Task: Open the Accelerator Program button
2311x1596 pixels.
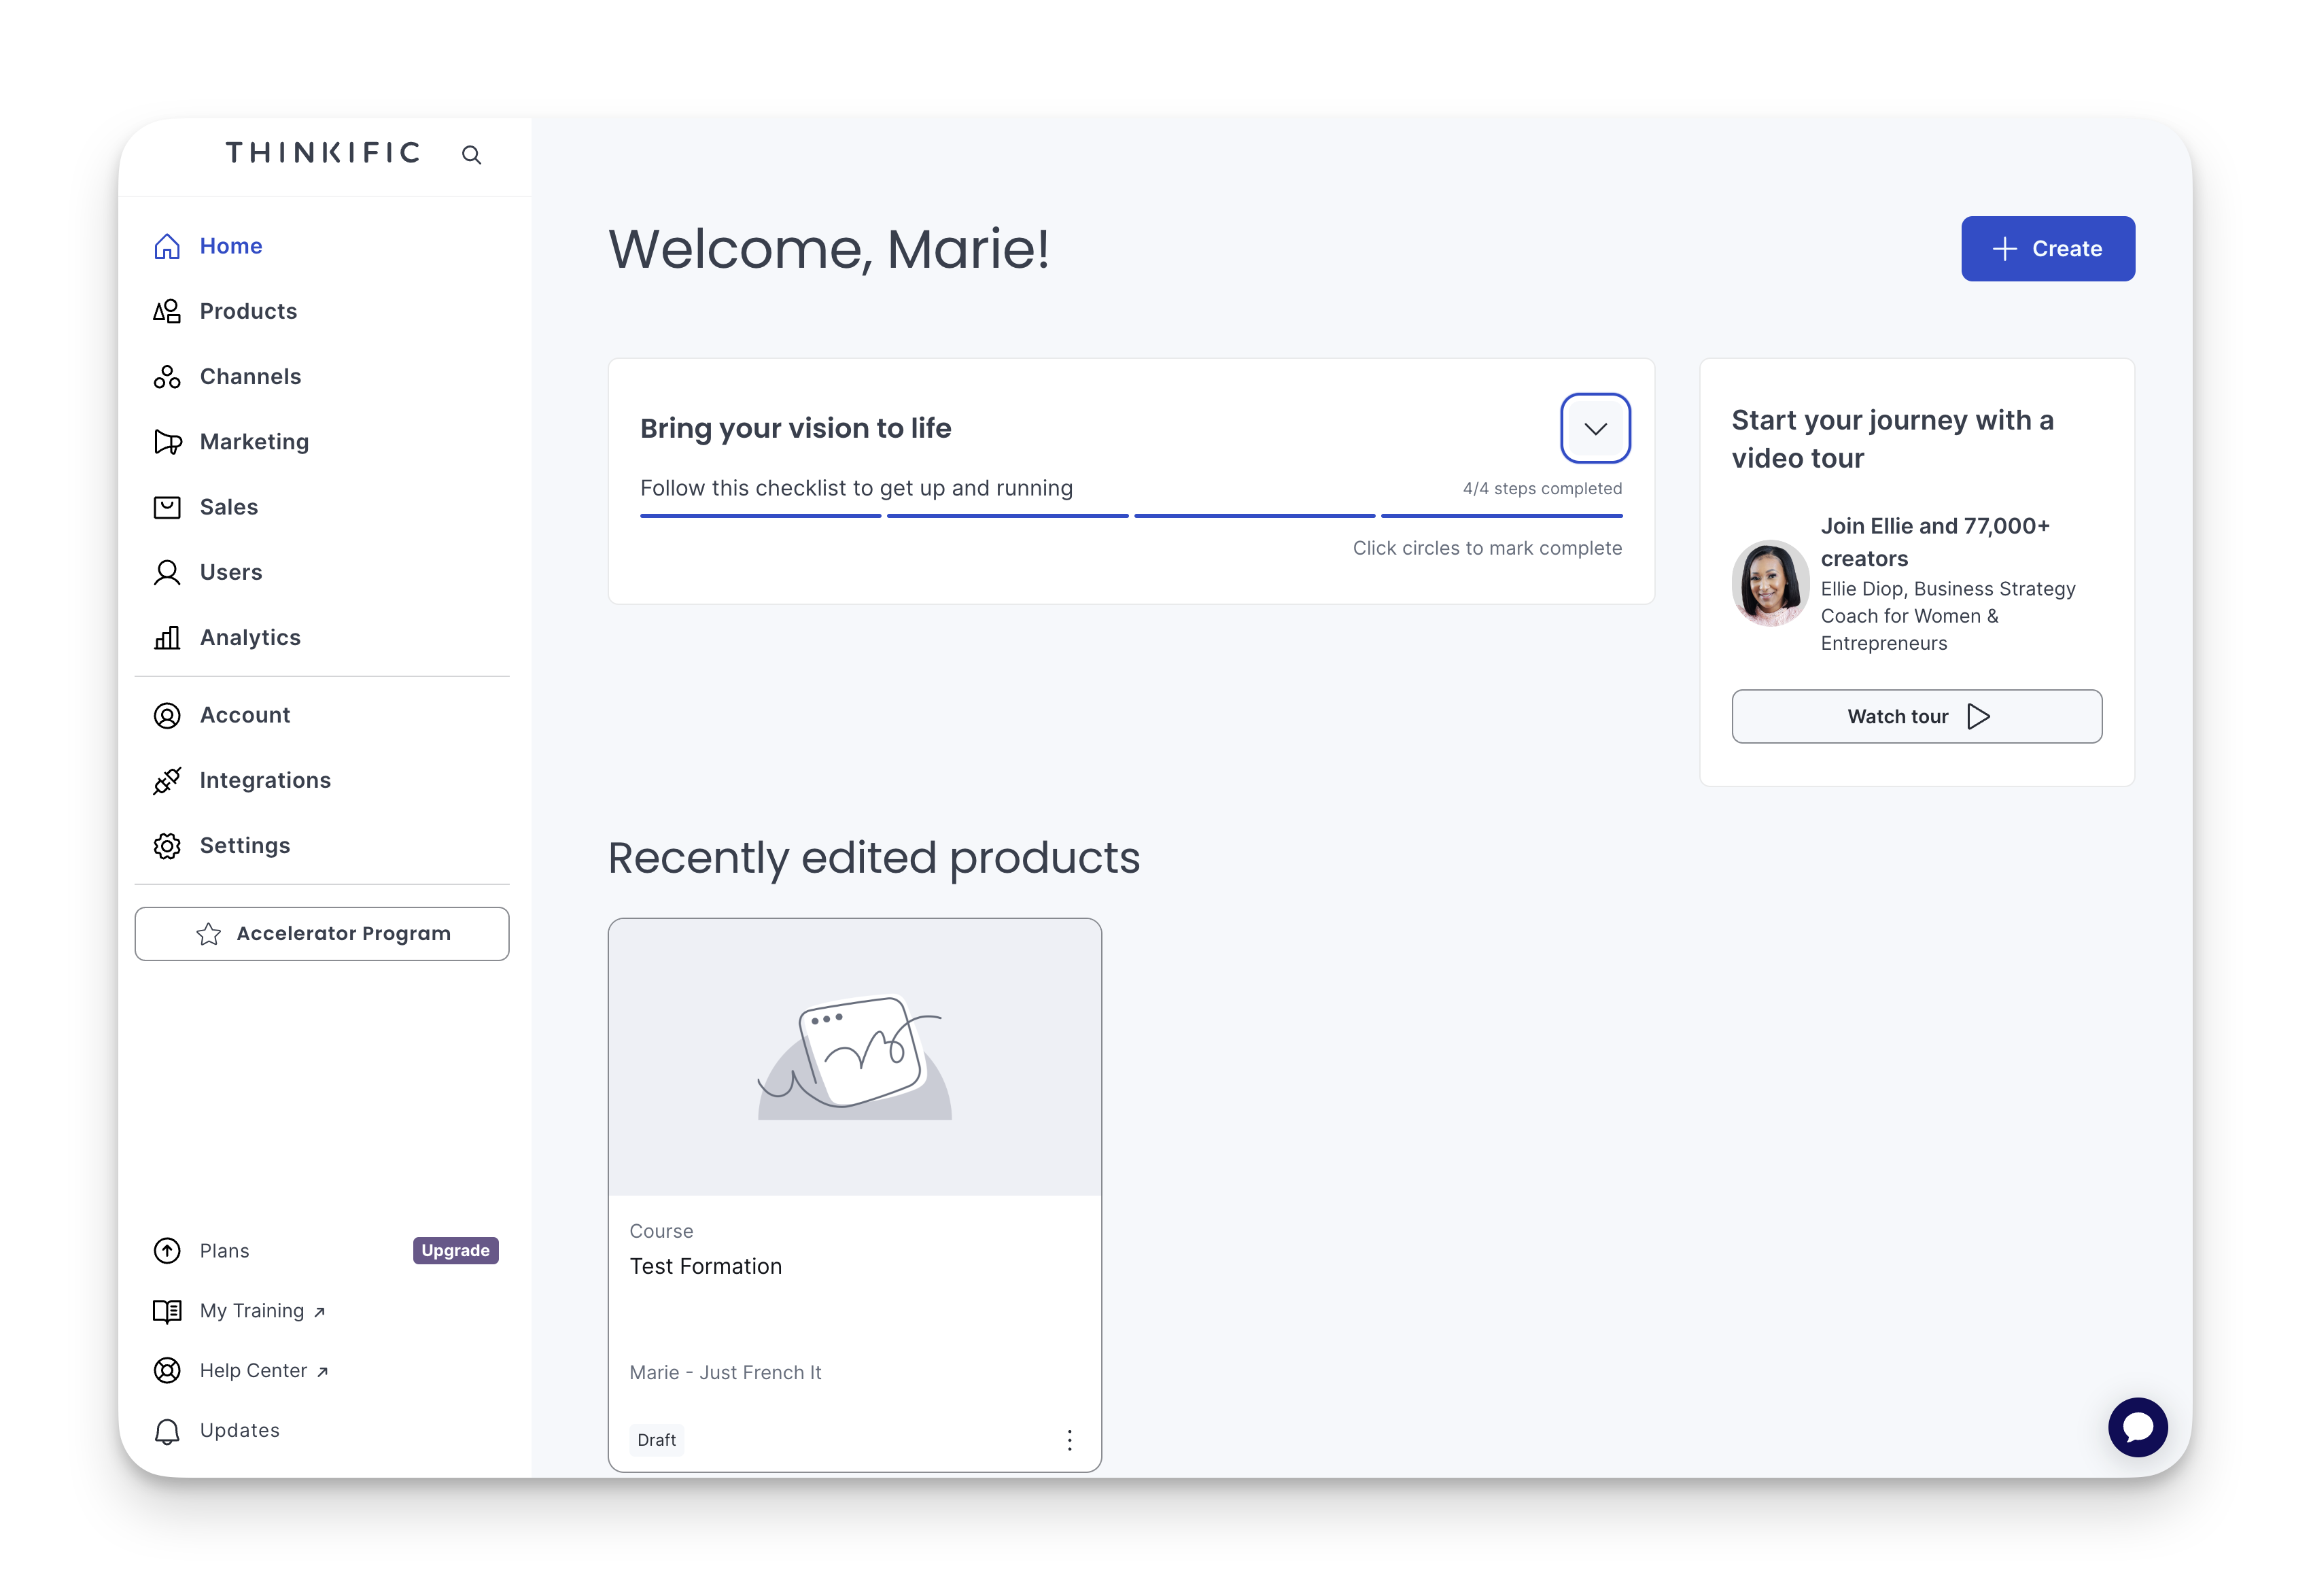Action: pyautogui.click(x=322, y=934)
